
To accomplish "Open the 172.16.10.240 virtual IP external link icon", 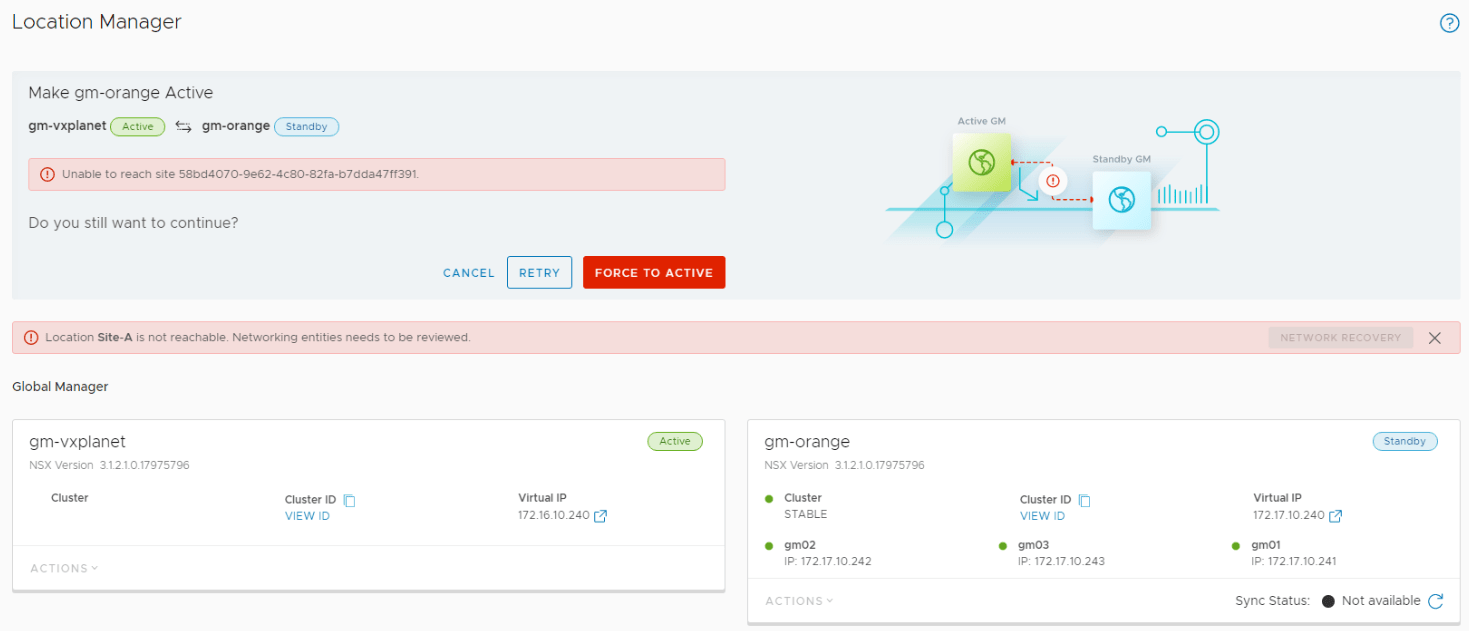I will click(x=600, y=516).
